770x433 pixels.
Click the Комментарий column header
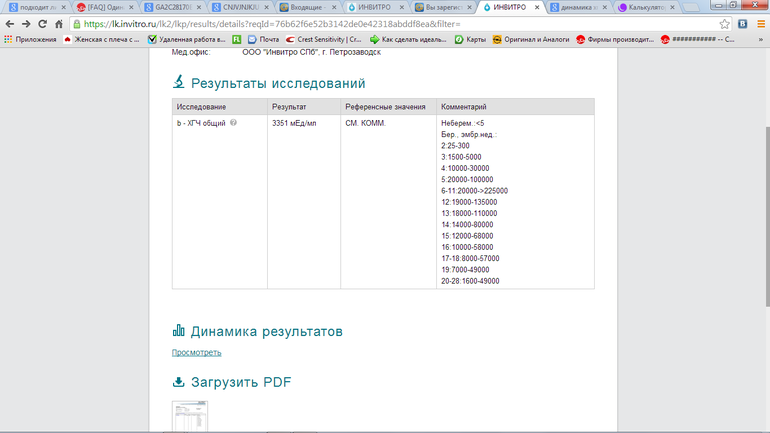click(464, 107)
